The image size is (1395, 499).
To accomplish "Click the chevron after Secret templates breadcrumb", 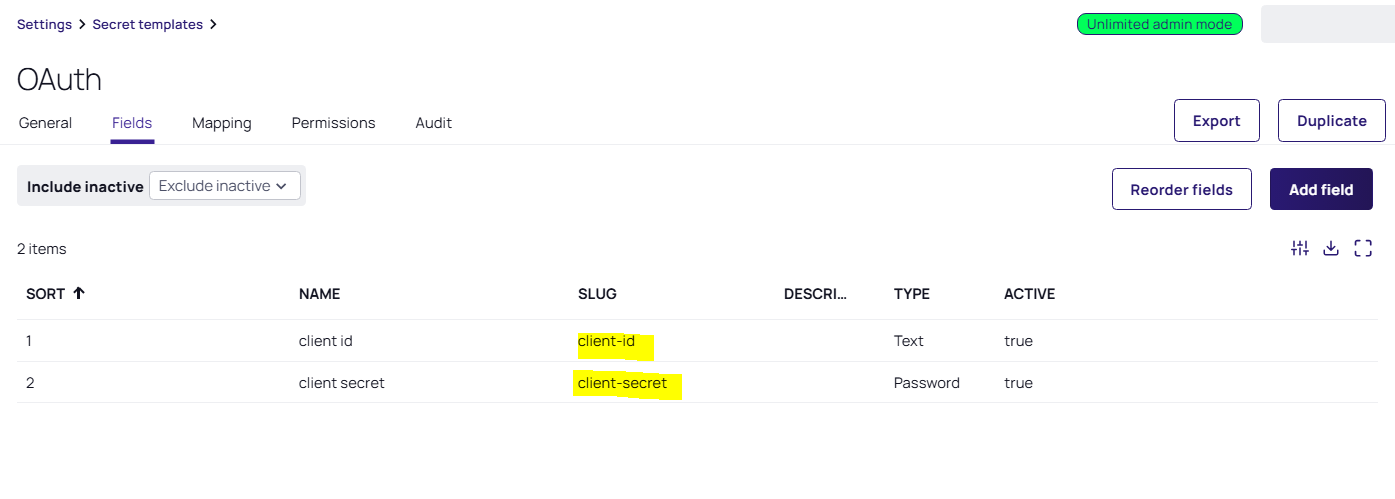I will click(213, 24).
